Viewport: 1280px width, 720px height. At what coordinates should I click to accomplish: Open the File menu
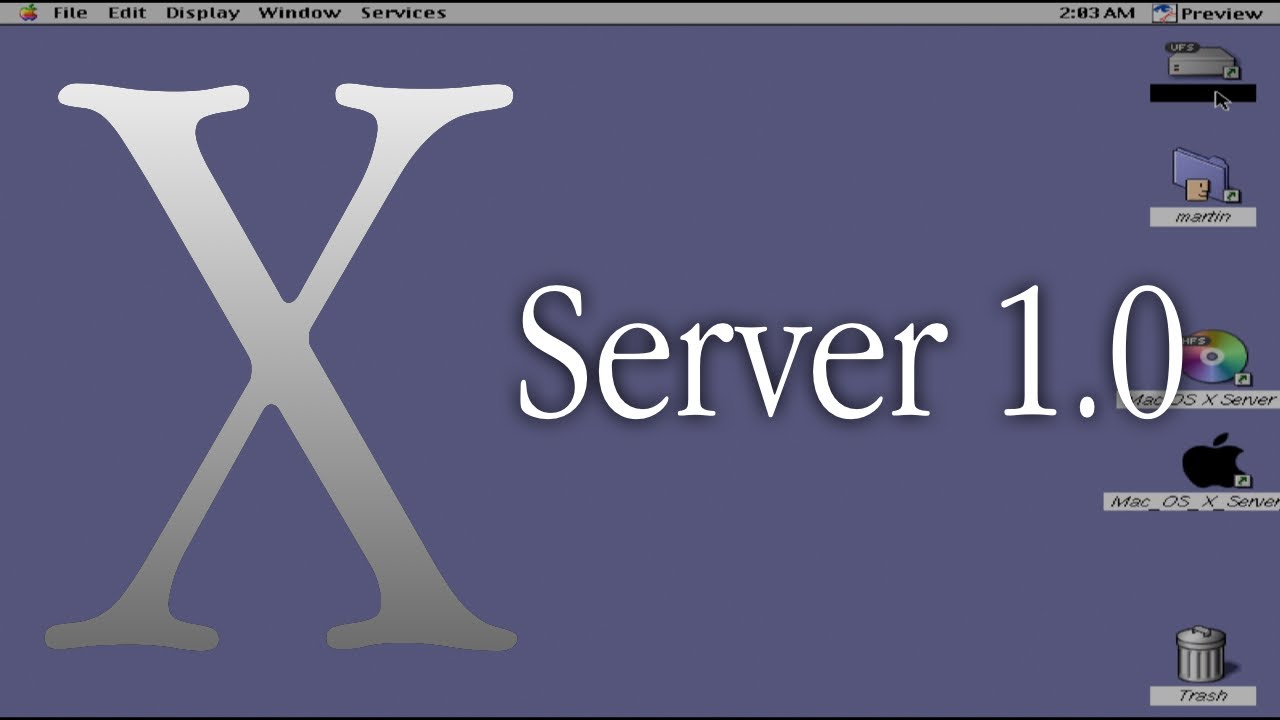(x=70, y=13)
